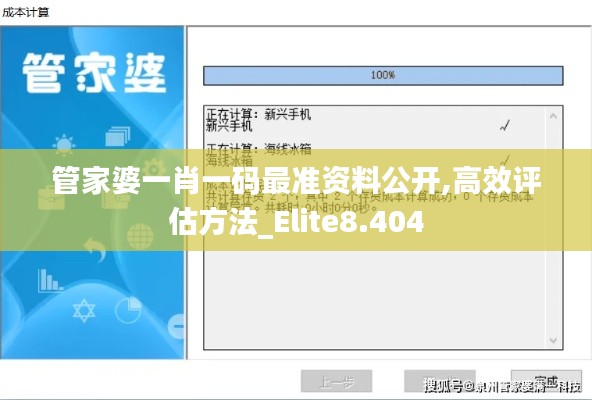Click the checkmark beside 新兴手机
The height and width of the screenshot is (400, 592).
(x=505, y=125)
